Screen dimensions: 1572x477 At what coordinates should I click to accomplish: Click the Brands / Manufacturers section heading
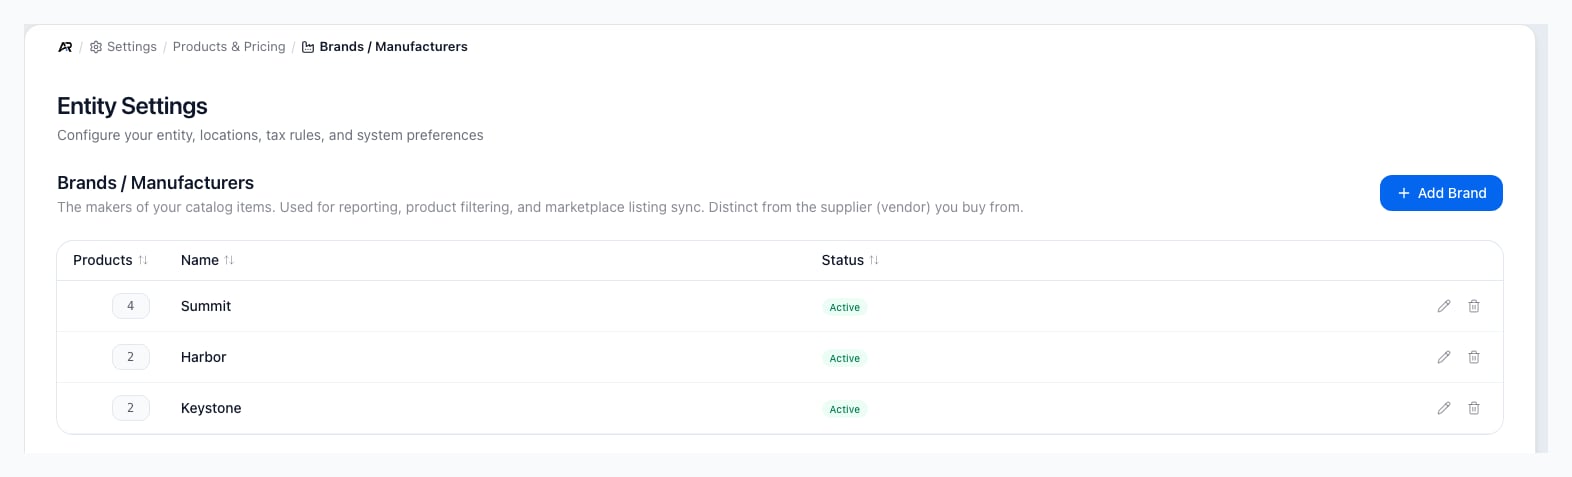(x=155, y=183)
